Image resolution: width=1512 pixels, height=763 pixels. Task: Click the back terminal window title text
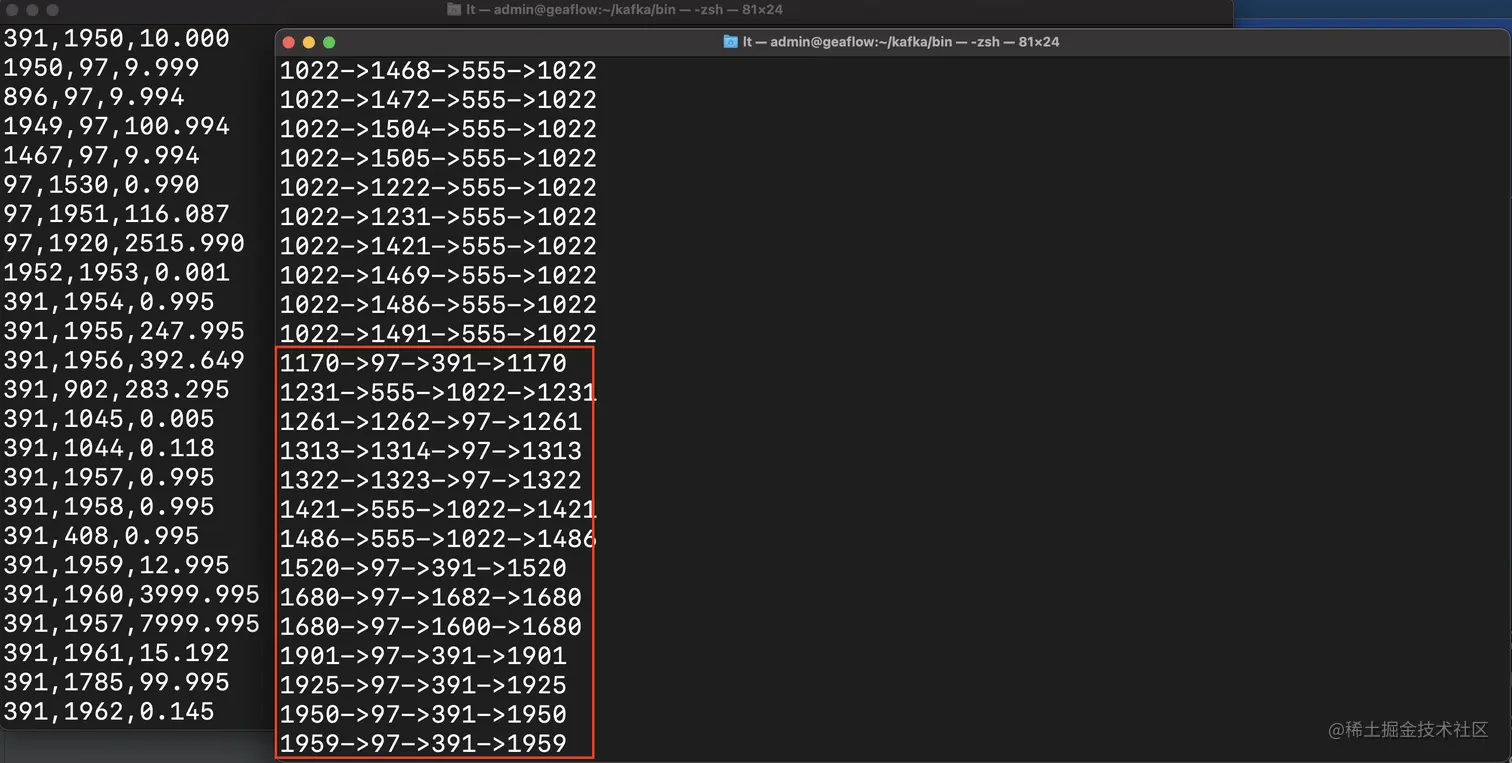[x=624, y=9]
